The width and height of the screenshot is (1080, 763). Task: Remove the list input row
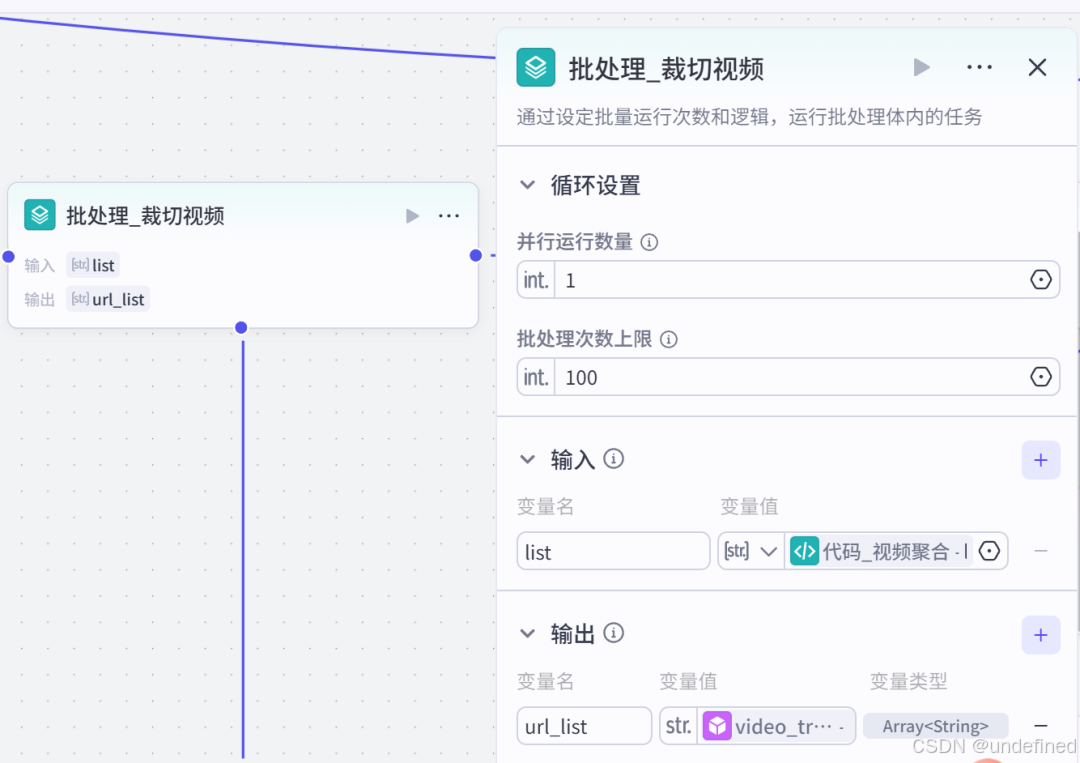click(x=1041, y=551)
